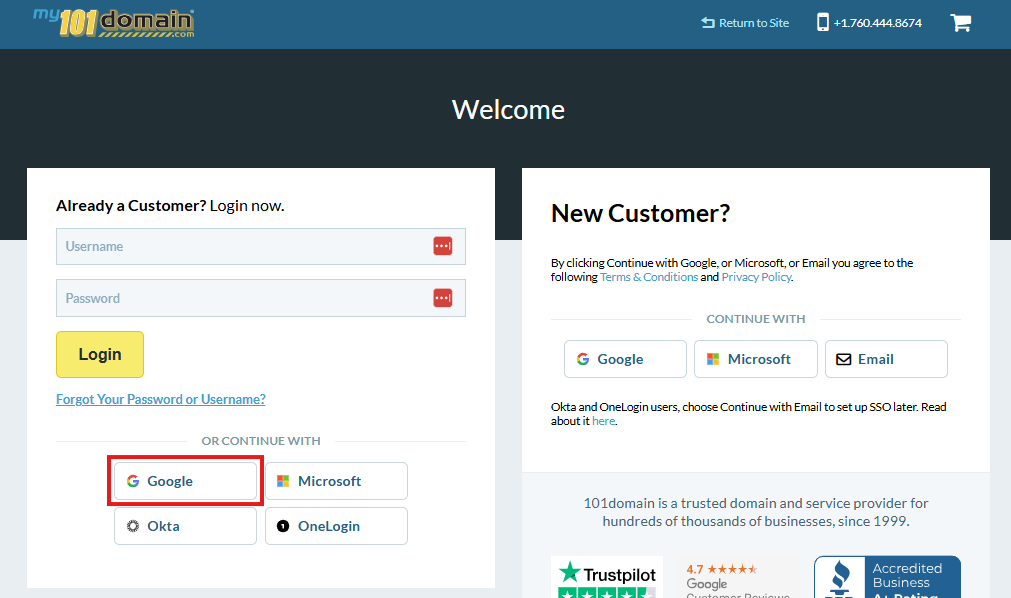Click the password manager icon in Username field

pyautogui.click(x=442, y=246)
